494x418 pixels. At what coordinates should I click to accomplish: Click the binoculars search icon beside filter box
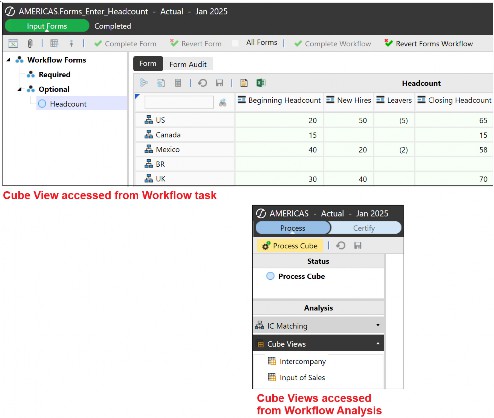(223, 103)
